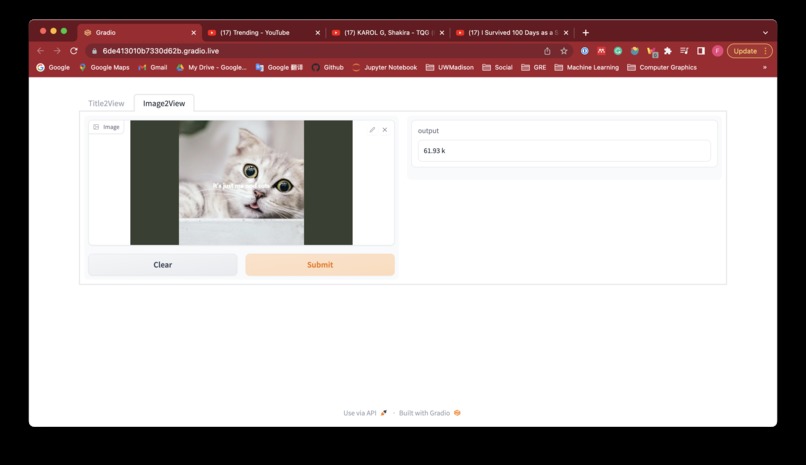Click the output field showing 61.93 k
806x465 pixels.
(x=564, y=151)
